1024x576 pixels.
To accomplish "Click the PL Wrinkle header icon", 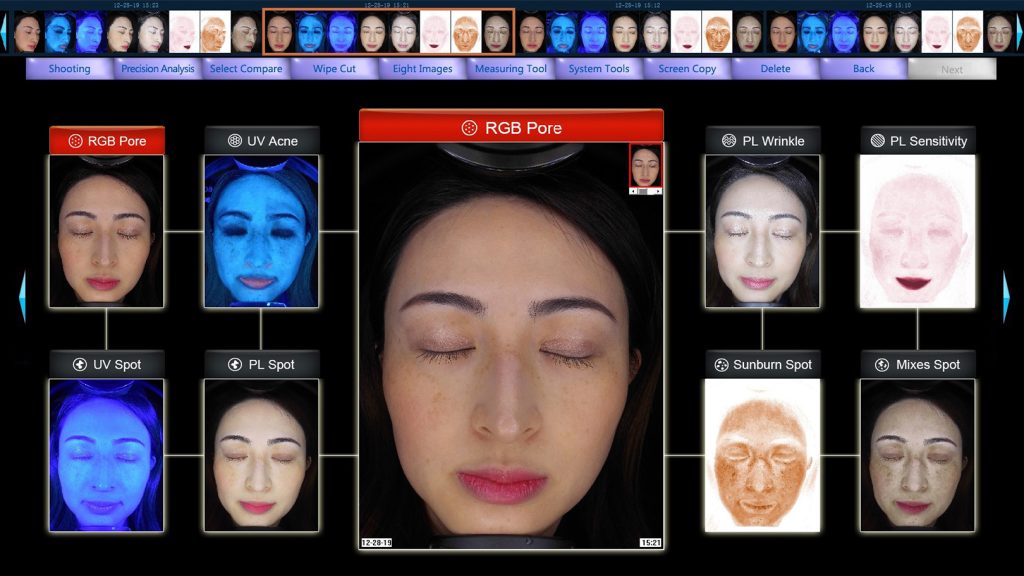I will [x=729, y=141].
